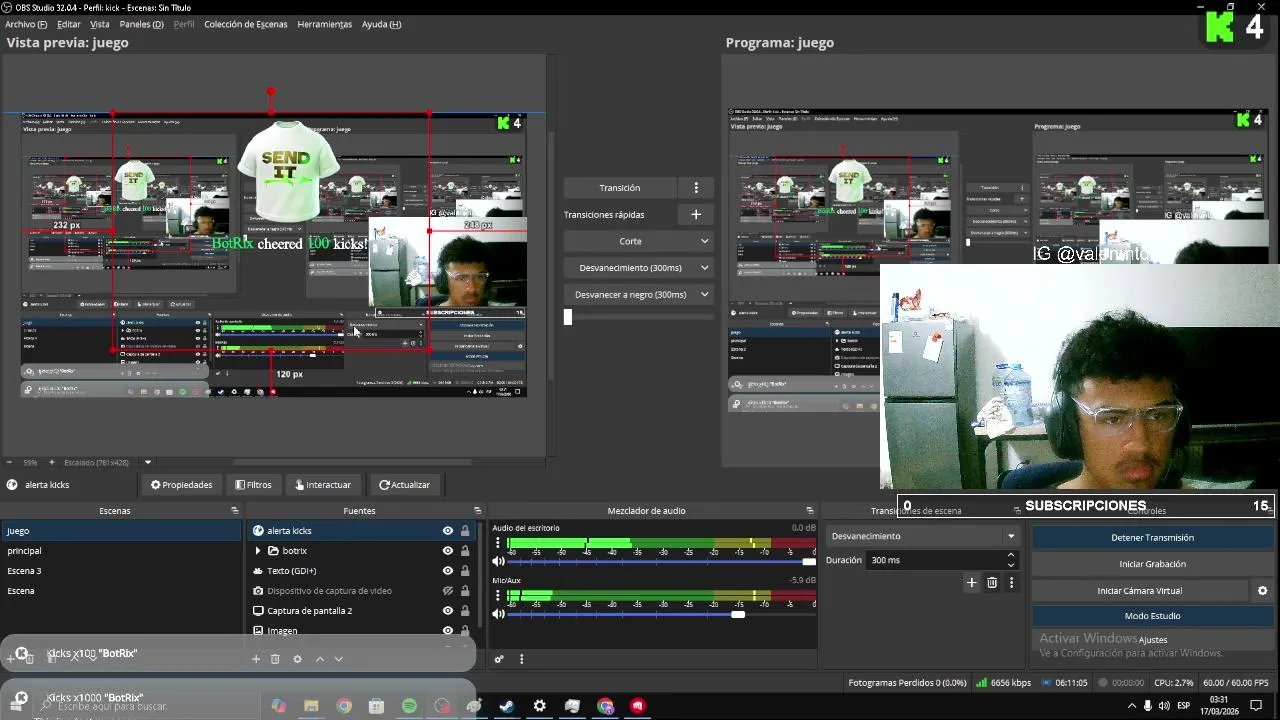Screen dimensions: 1280x720
Task: Open Propiedades of selected source
Action: (x=182, y=485)
